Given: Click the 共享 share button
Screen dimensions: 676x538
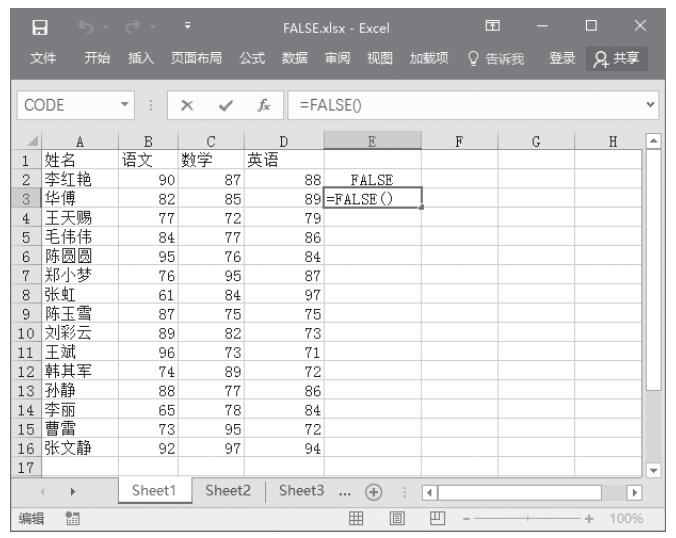Looking at the screenshot, I should tap(618, 59).
